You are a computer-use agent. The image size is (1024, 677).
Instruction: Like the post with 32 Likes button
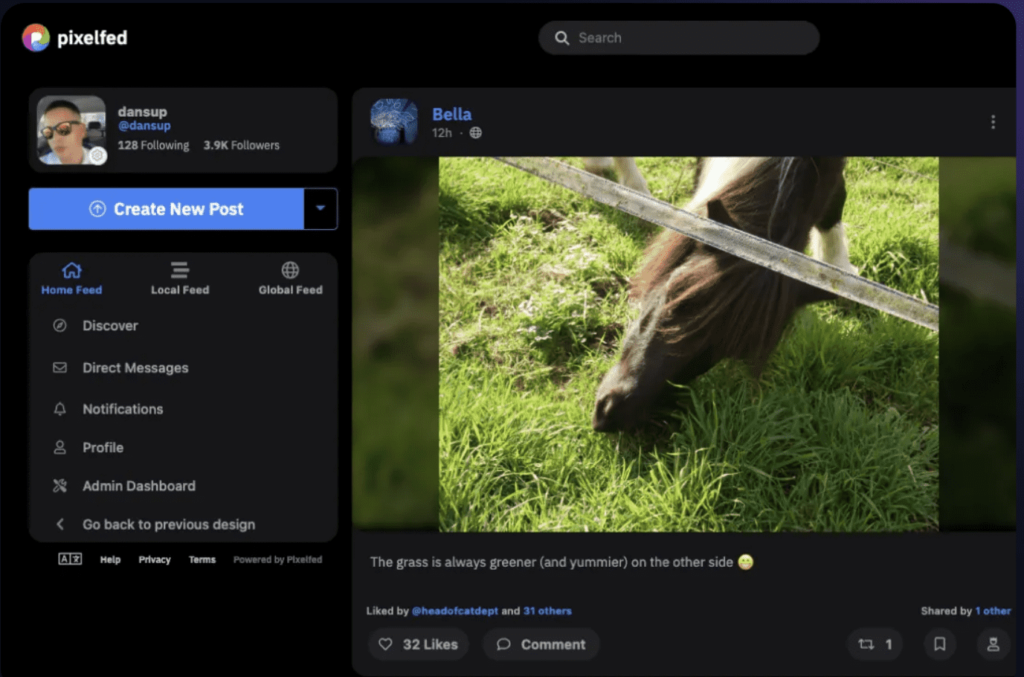tap(419, 644)
